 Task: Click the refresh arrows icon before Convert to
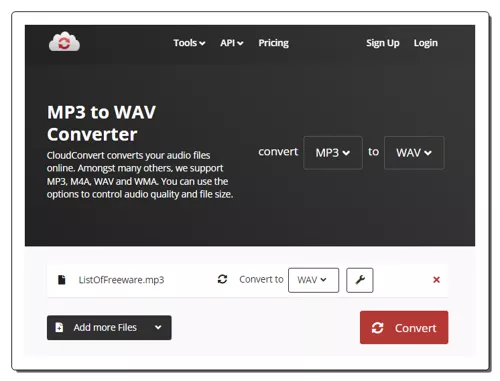[222, 279]
